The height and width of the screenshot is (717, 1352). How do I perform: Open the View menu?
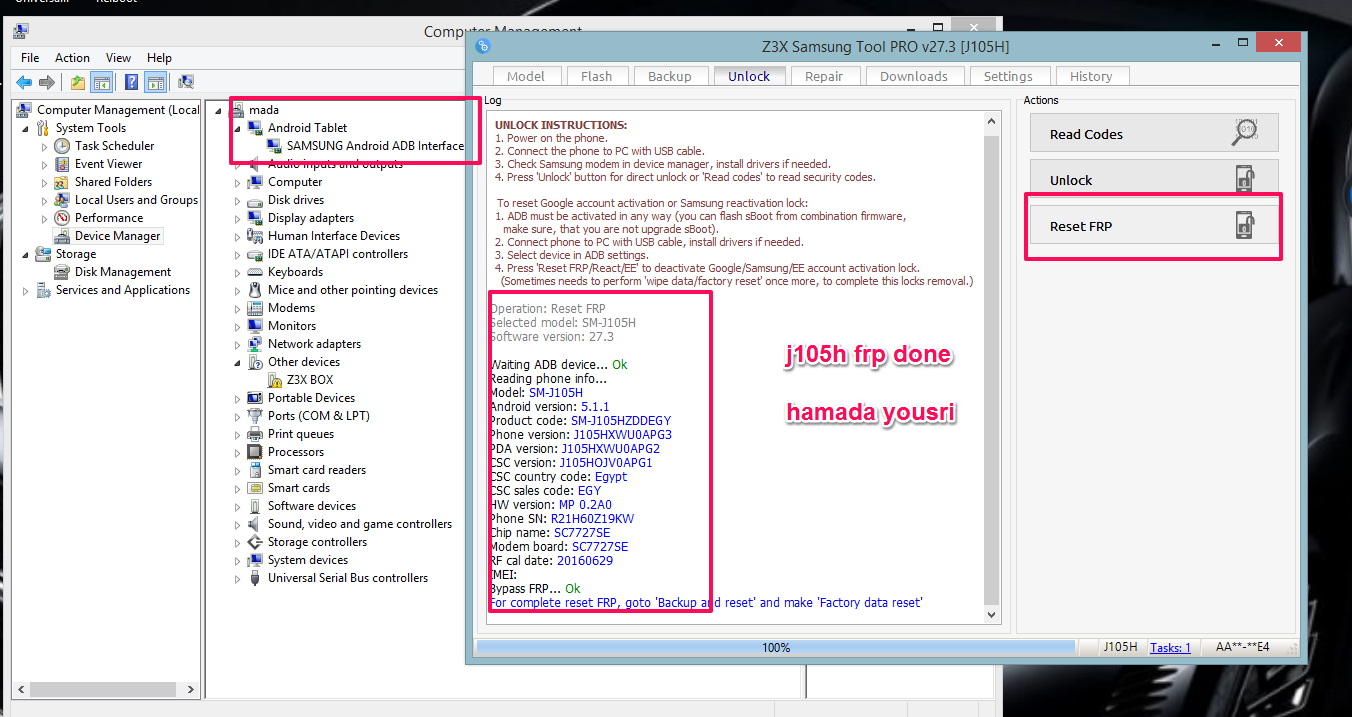click(118, 58)
